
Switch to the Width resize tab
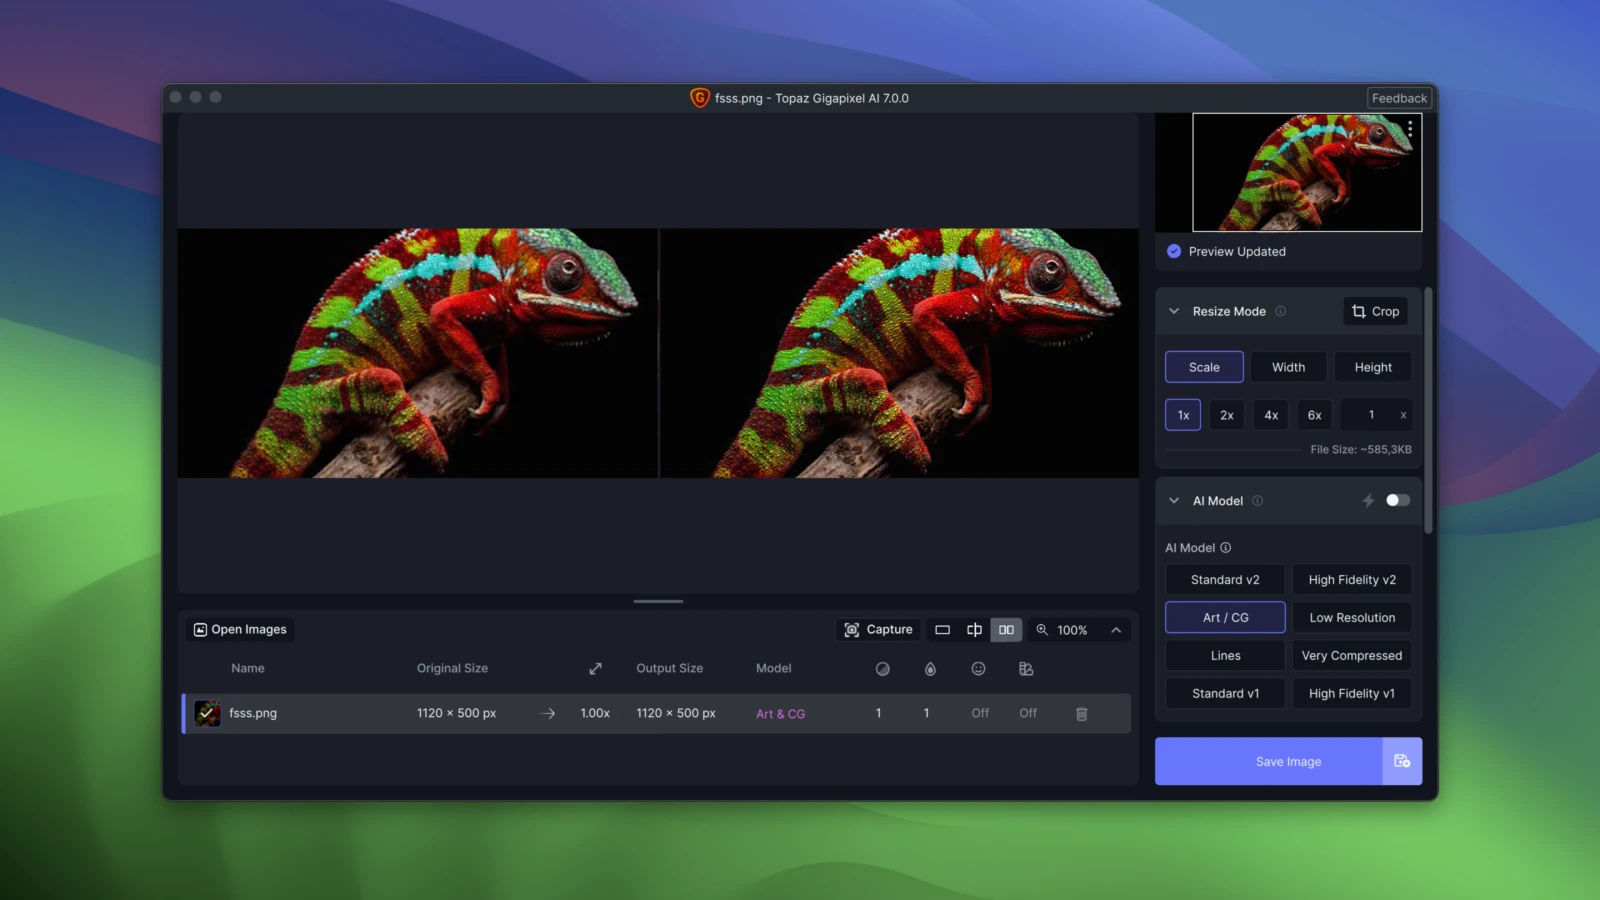[x=1288, y=367]
